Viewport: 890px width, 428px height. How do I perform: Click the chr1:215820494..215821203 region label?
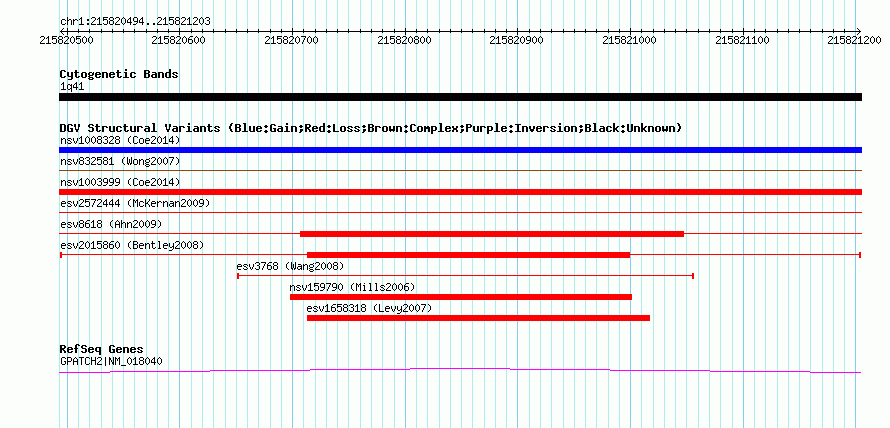pyautogui.click(x=135, y=22)
